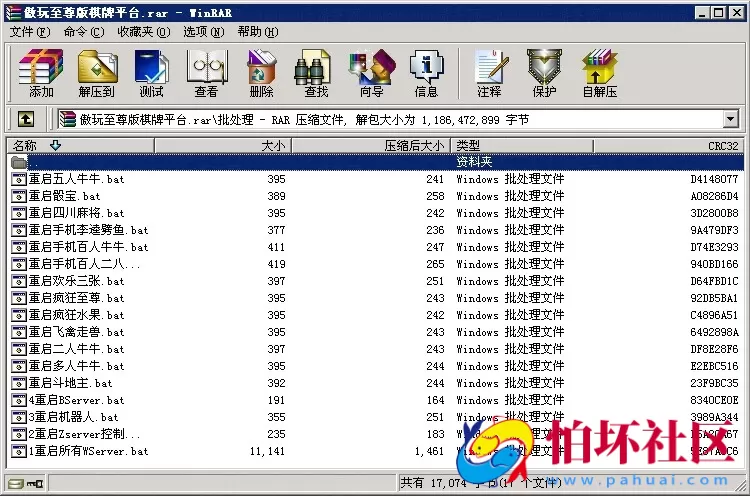Sort by 压缩后大小 column header
Screen dimensions: 750x496
click(x=371, y=145)
